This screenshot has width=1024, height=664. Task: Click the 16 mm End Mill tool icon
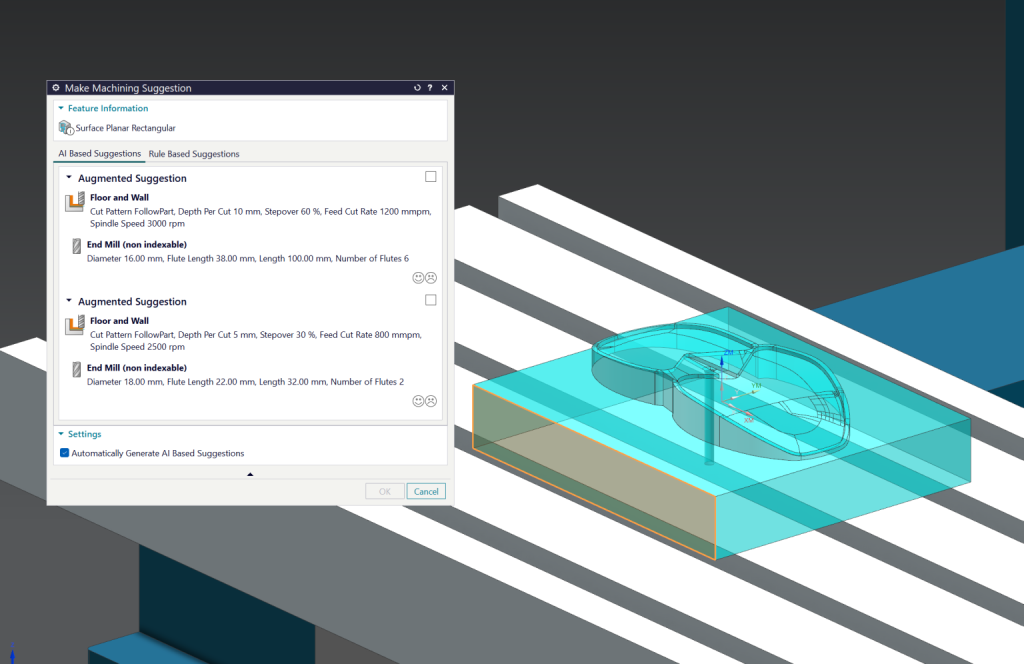[x=76, y=245]
